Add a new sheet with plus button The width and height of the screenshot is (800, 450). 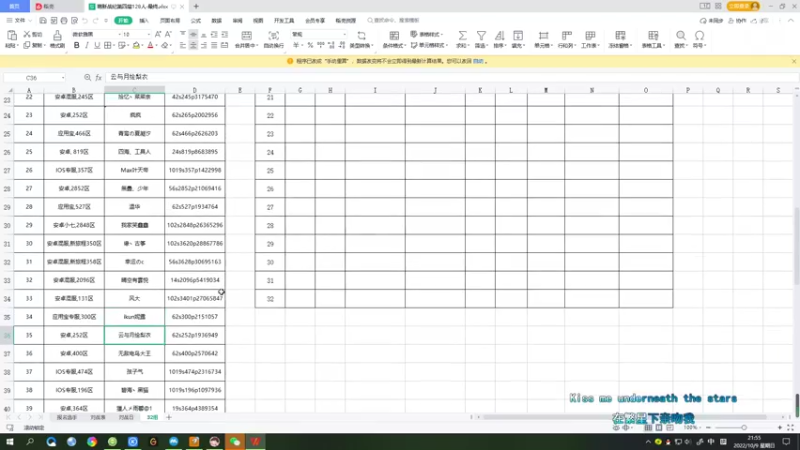(169, 417)
